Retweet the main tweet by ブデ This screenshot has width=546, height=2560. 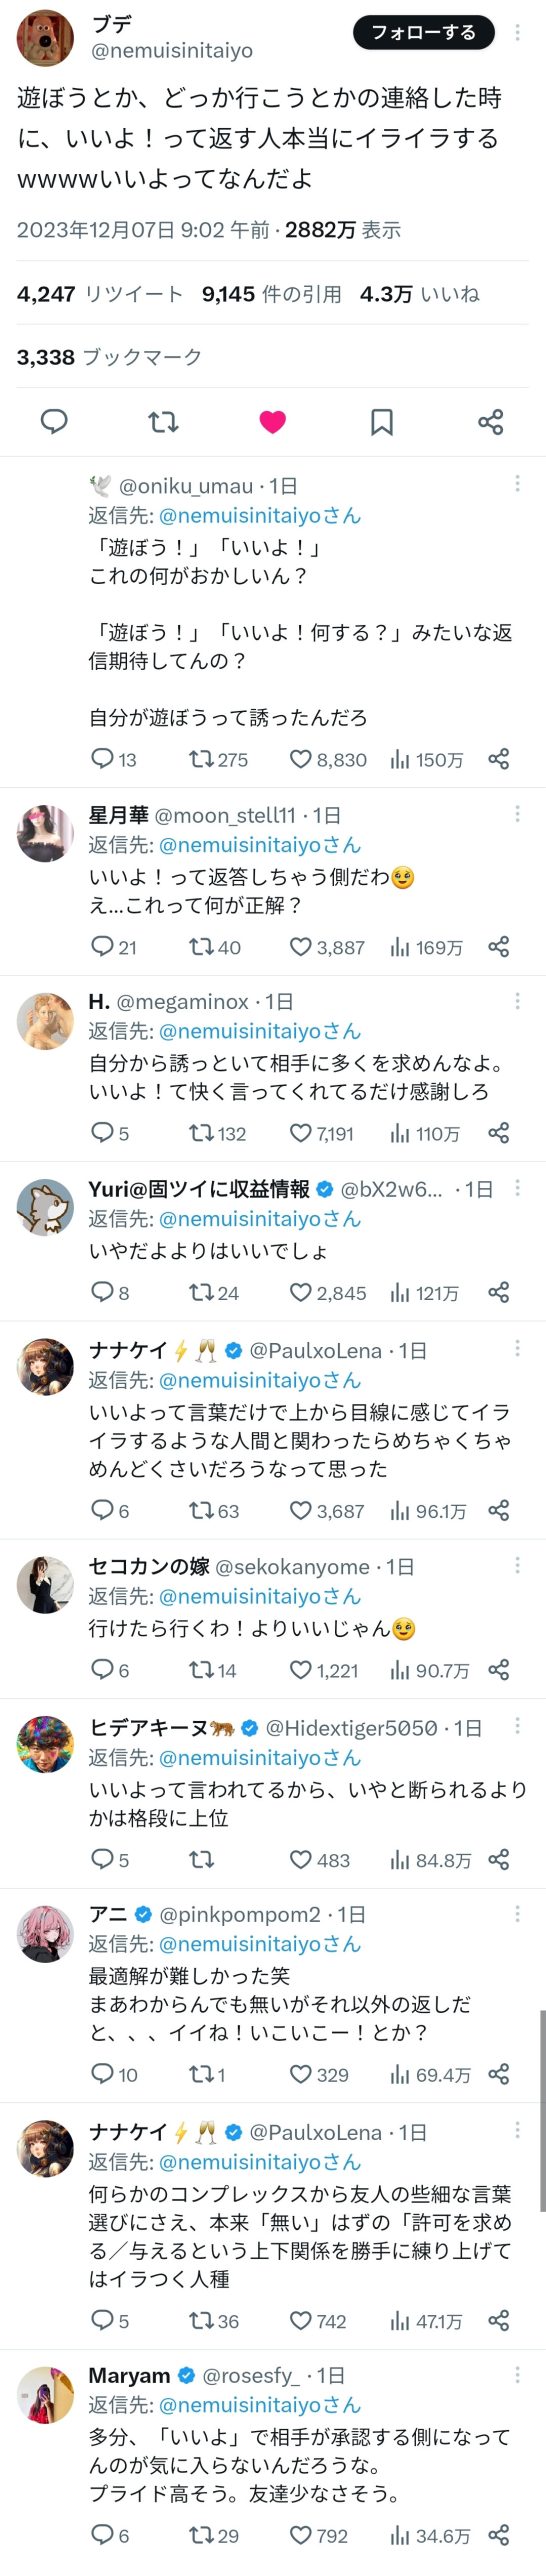point(163,422)
